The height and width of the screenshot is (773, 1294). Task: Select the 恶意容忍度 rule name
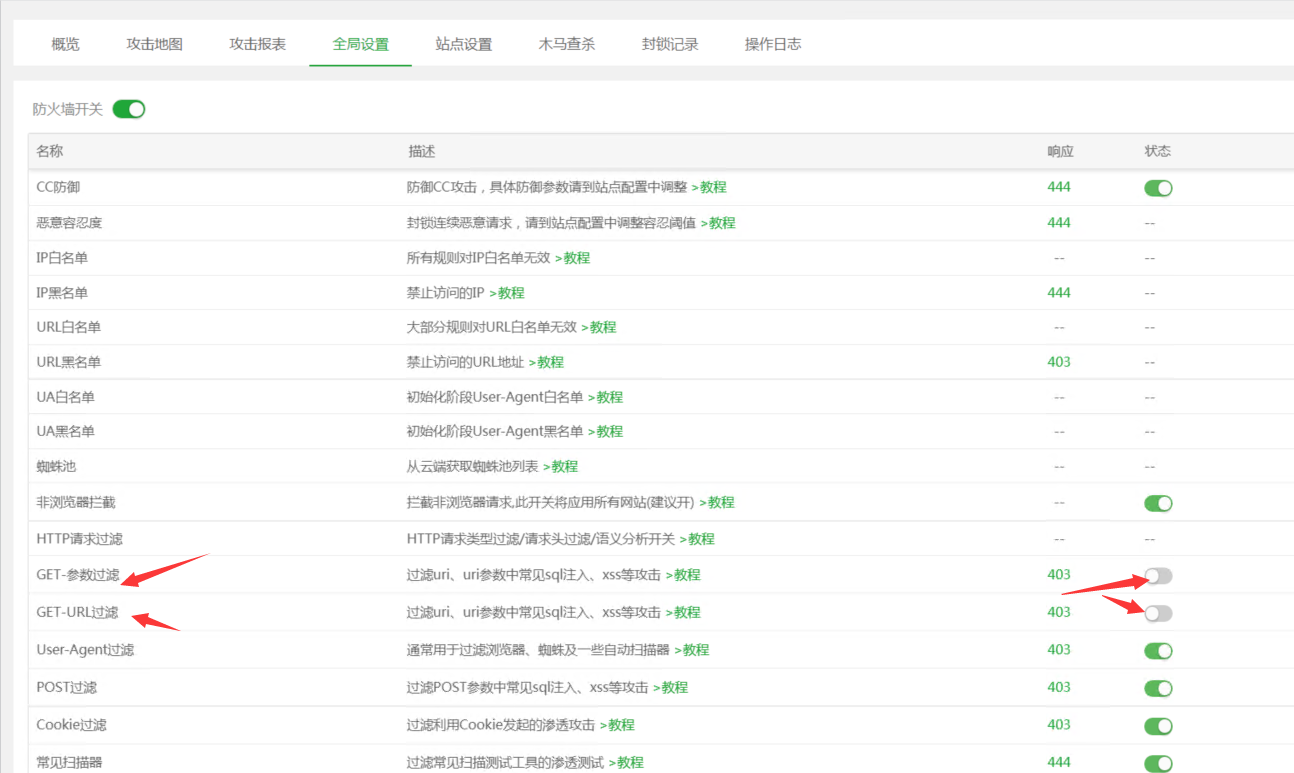click(69, 223)
